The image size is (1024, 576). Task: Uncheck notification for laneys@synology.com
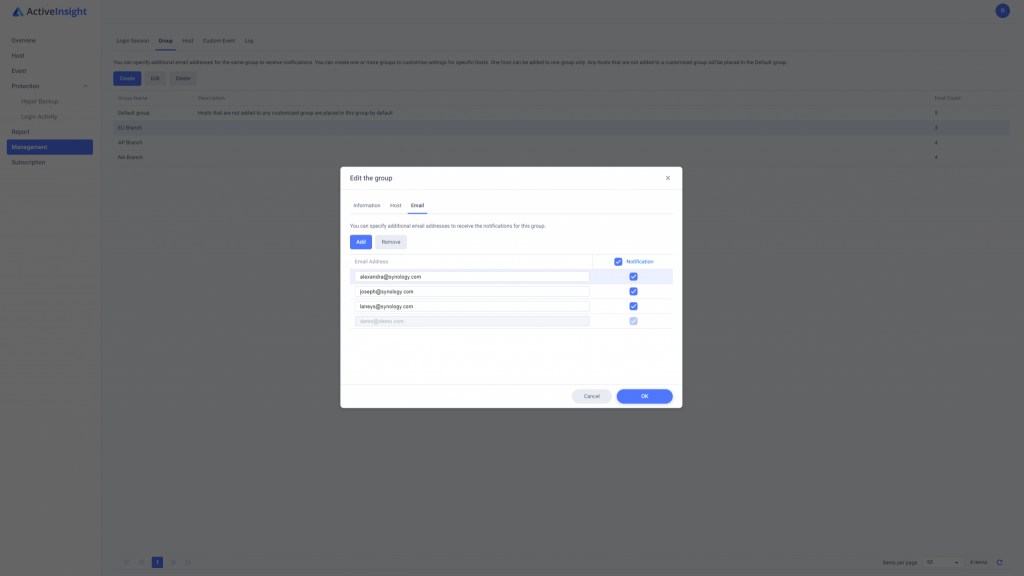(633, 306)
